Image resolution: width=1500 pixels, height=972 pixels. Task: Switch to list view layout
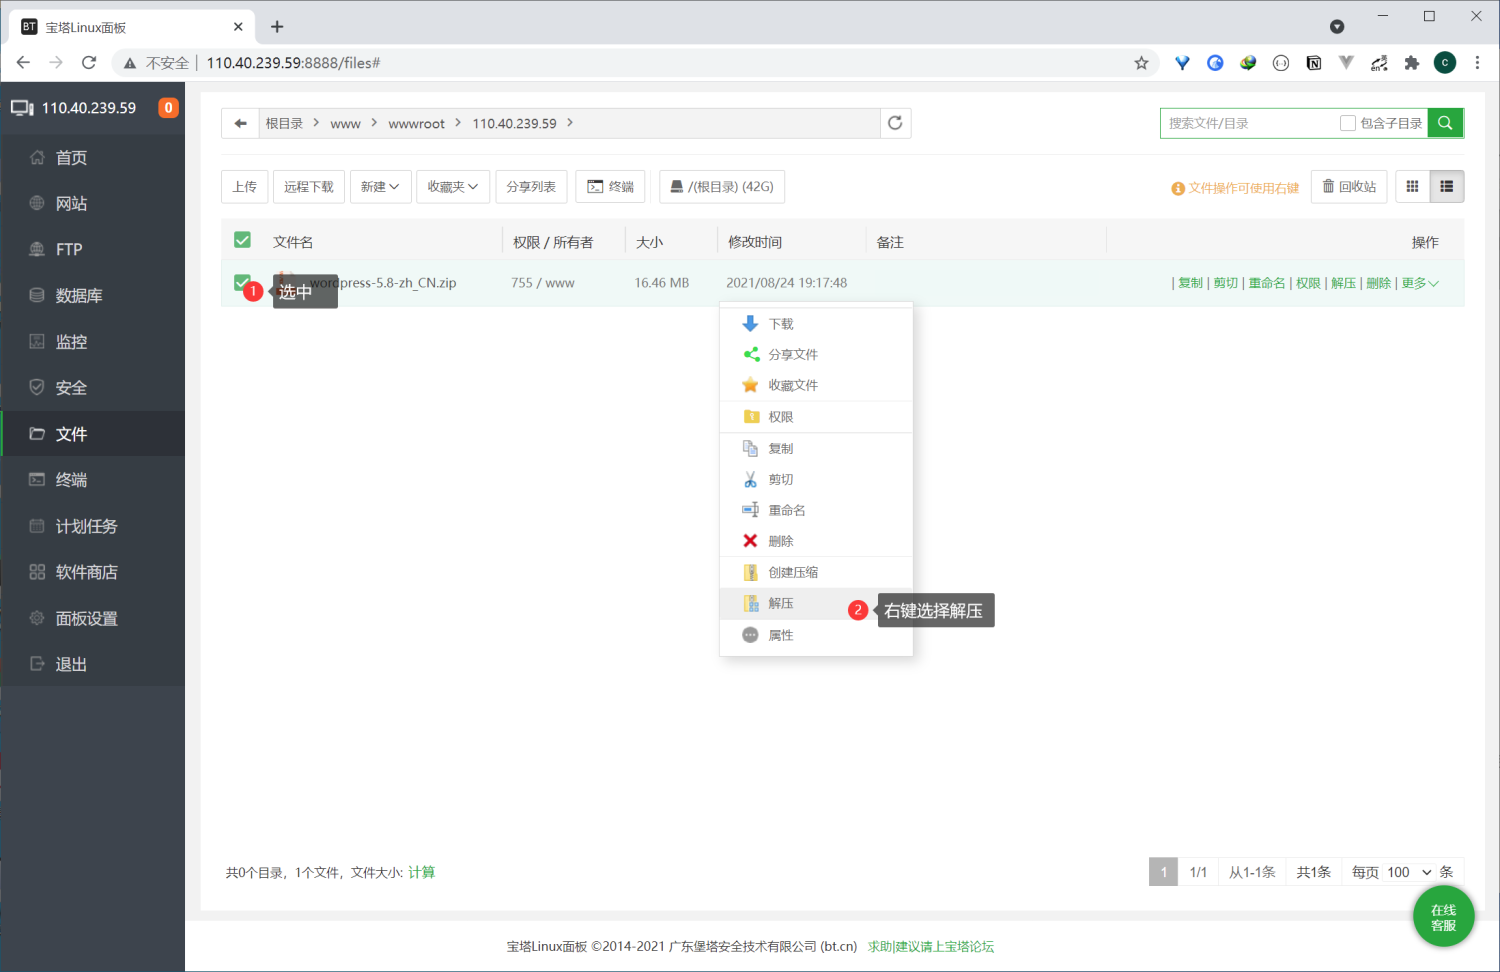1446,186
